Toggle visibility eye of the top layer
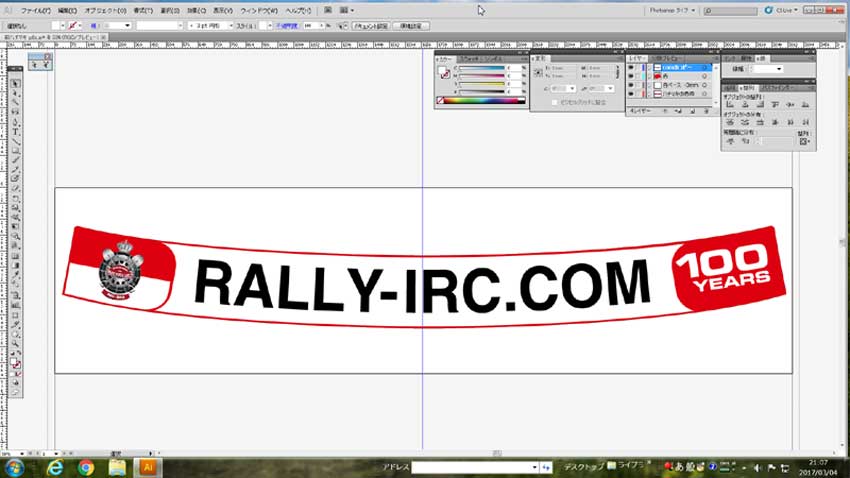850x478 pixels. tap(631, 68)
